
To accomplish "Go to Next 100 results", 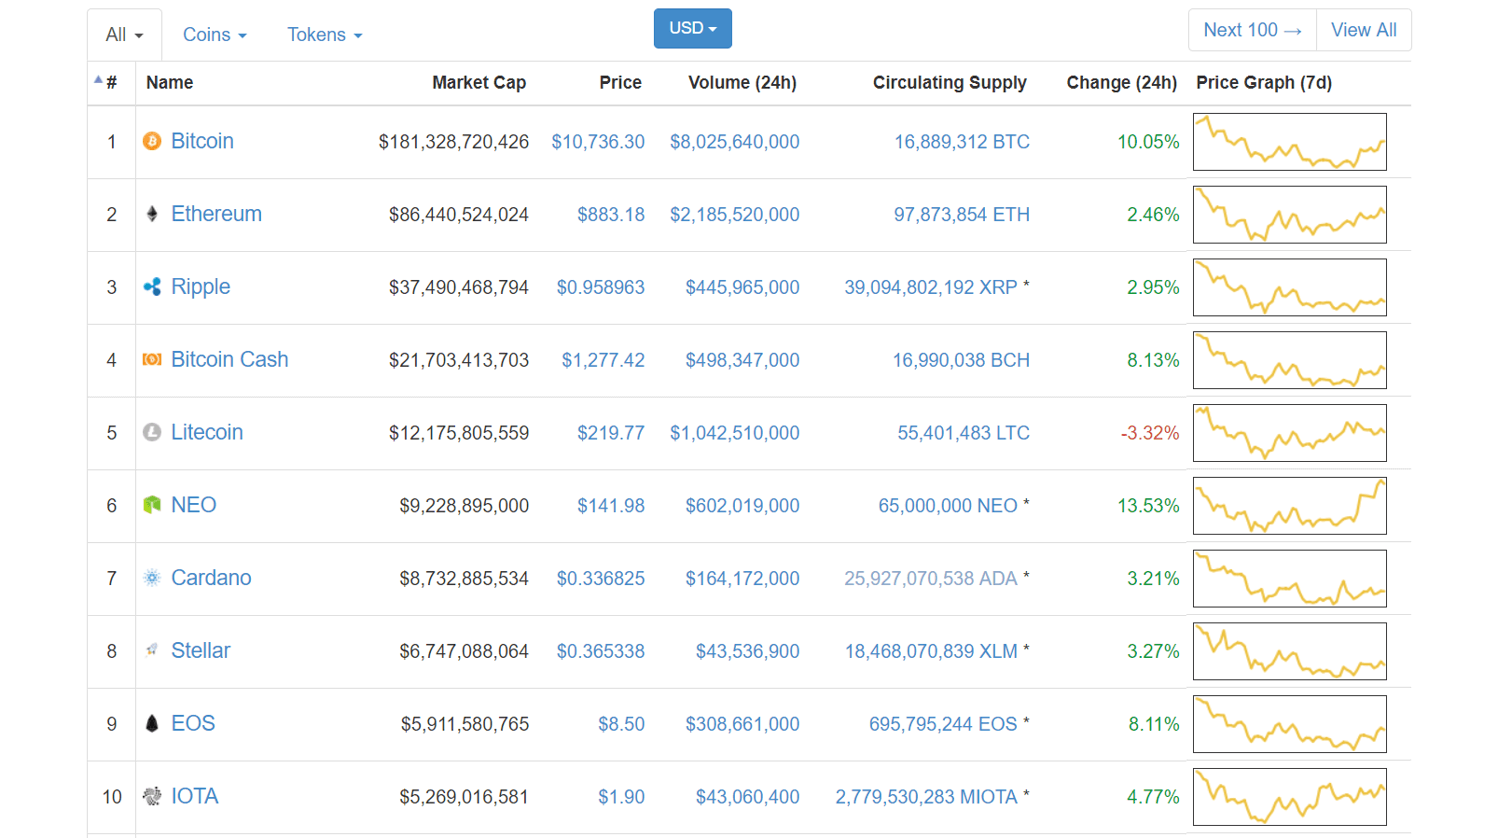I will click(x=1252, y=30).
